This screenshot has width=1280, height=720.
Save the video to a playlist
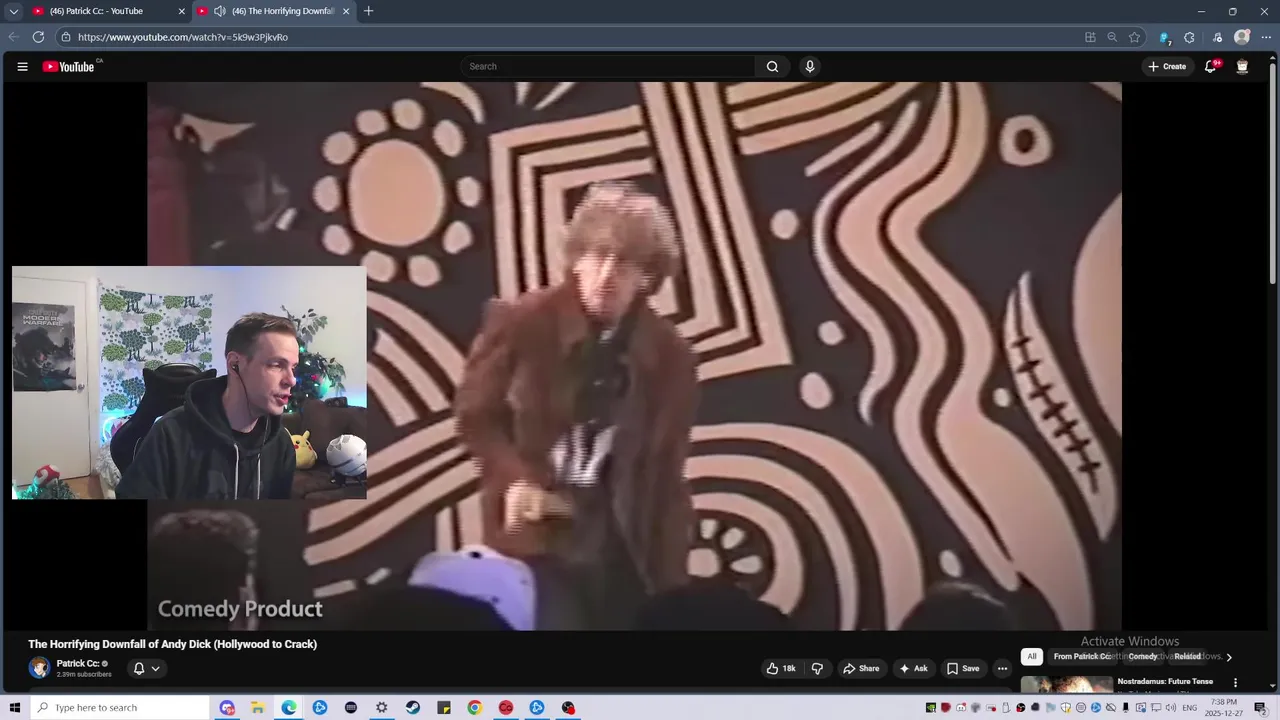point(963,668)
